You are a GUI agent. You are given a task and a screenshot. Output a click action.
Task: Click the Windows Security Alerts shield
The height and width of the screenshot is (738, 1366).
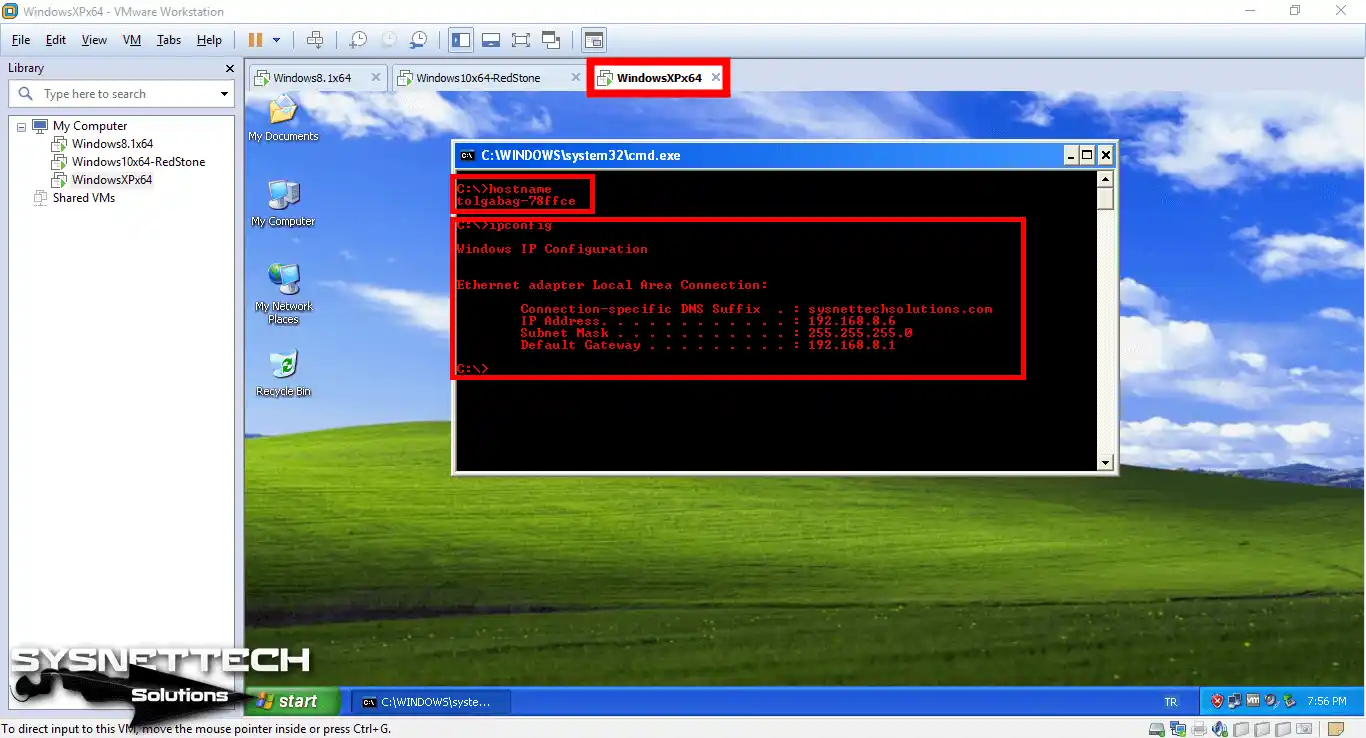click(x=1217, y=701)
